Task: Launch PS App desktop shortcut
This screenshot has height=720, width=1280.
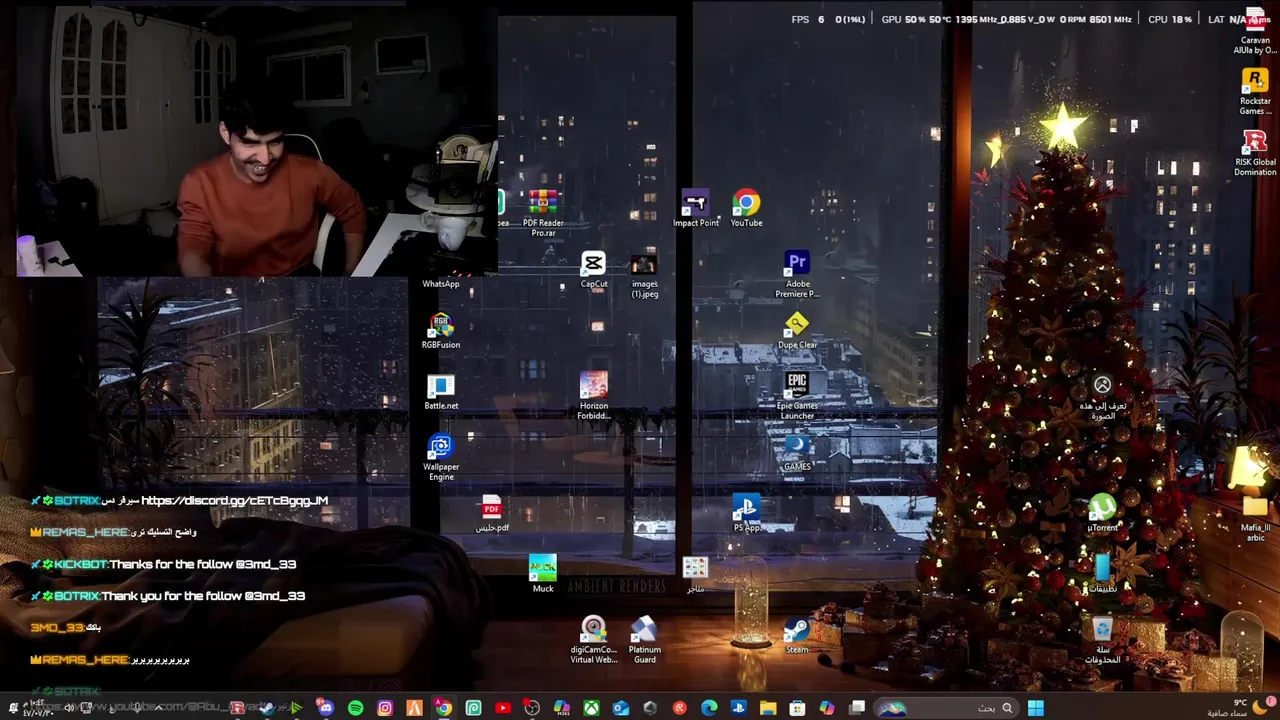Action: click(x=746, y=514)
